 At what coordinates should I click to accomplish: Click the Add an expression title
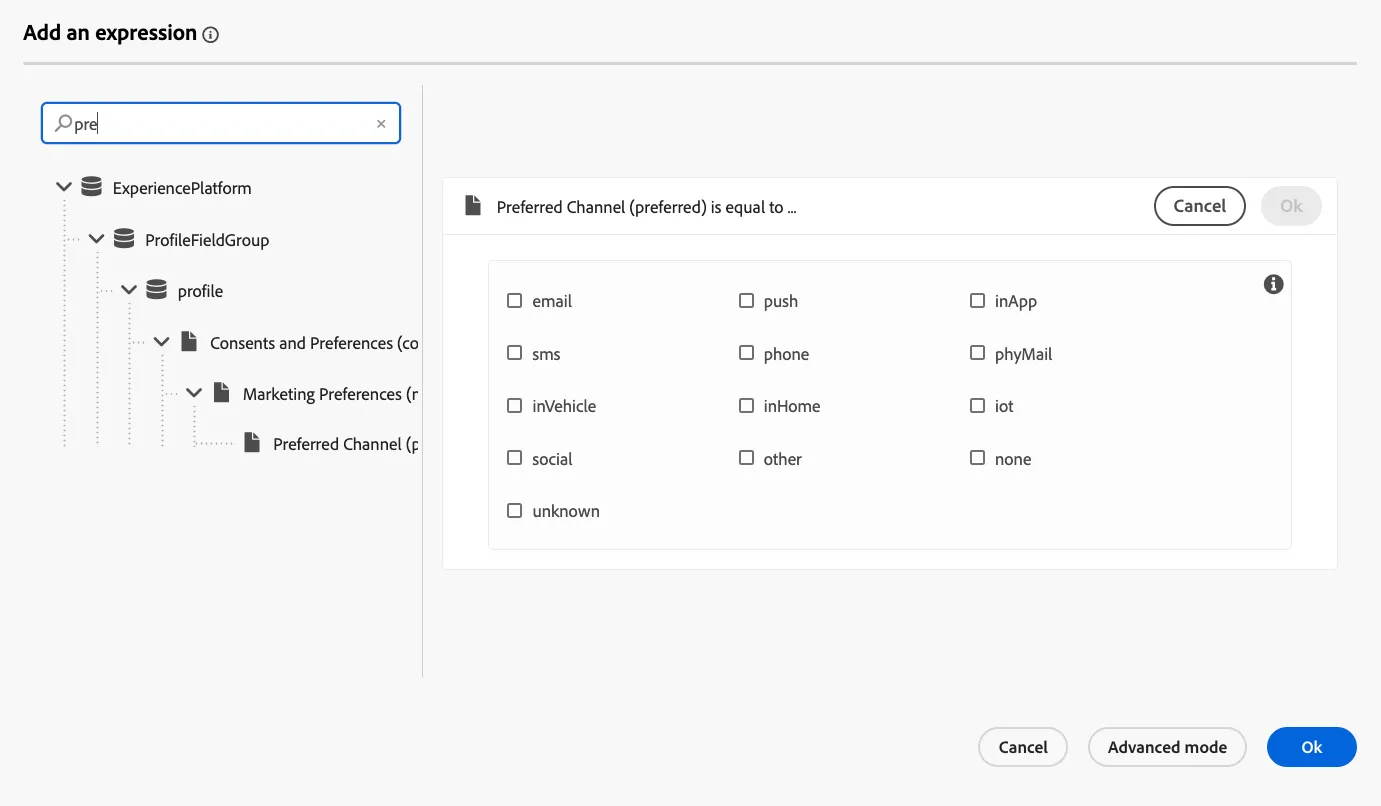pos(110,33)
